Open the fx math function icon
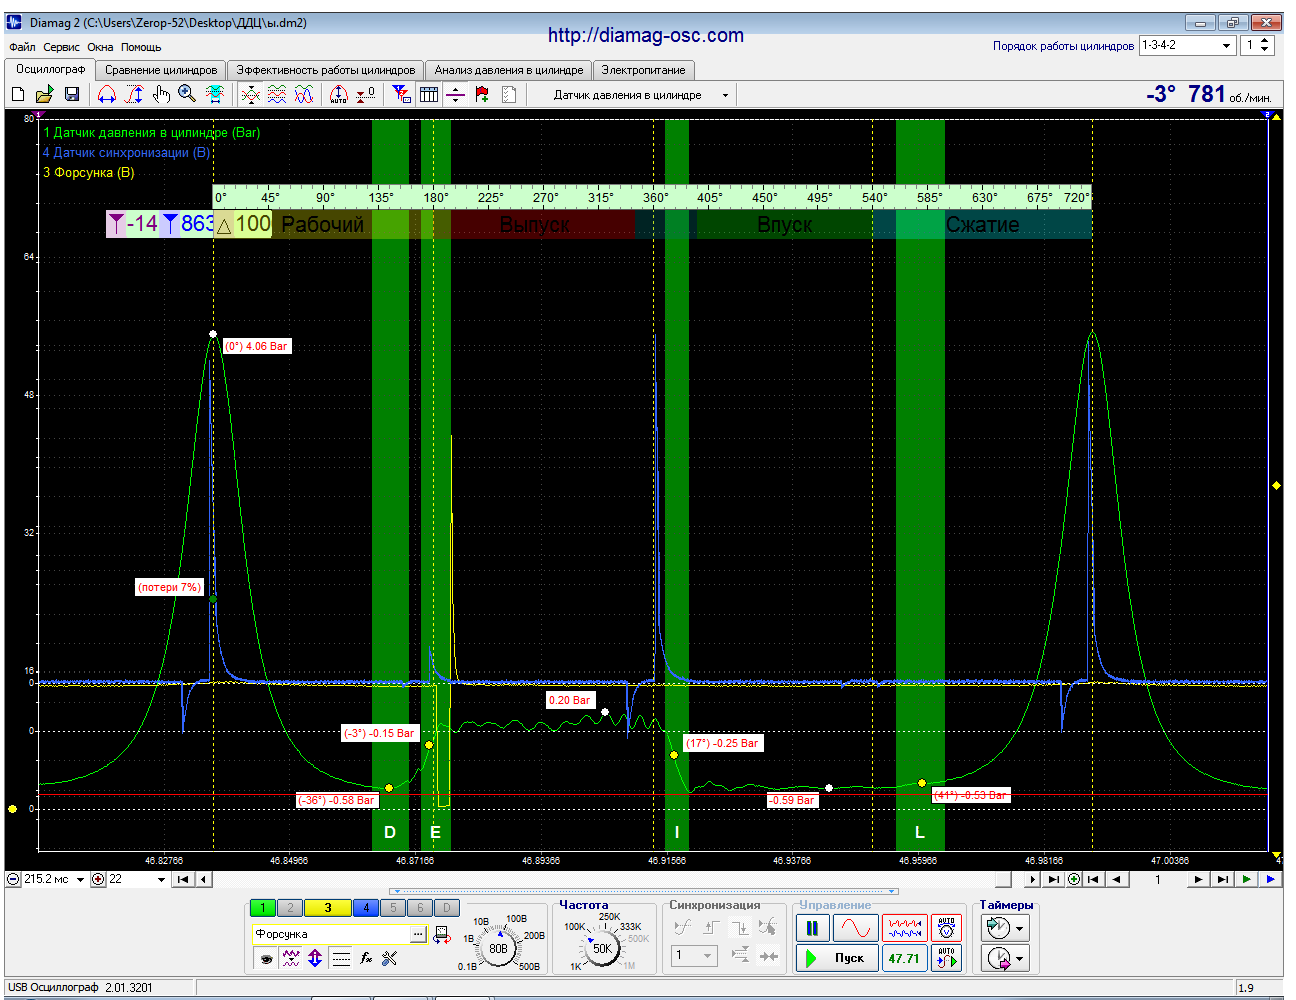Image resolution: width=1296 pixels, height=1000 pixels. [366, 958]
